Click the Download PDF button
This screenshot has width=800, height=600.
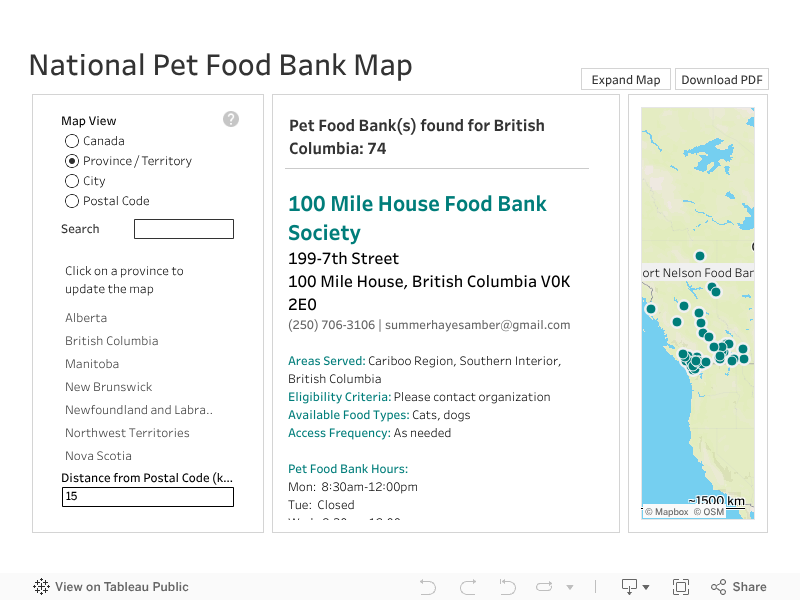pyautogui.click(x=722, y=80)
